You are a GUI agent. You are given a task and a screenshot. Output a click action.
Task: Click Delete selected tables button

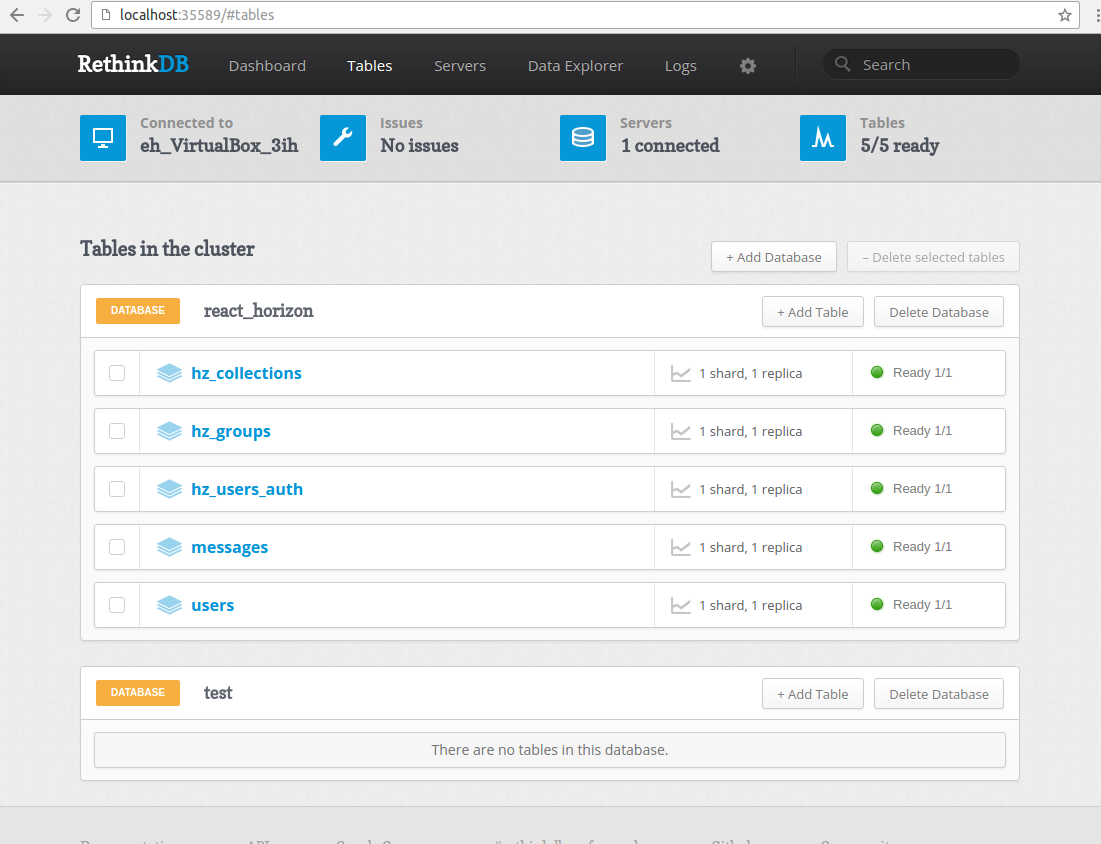pos(933,257)
